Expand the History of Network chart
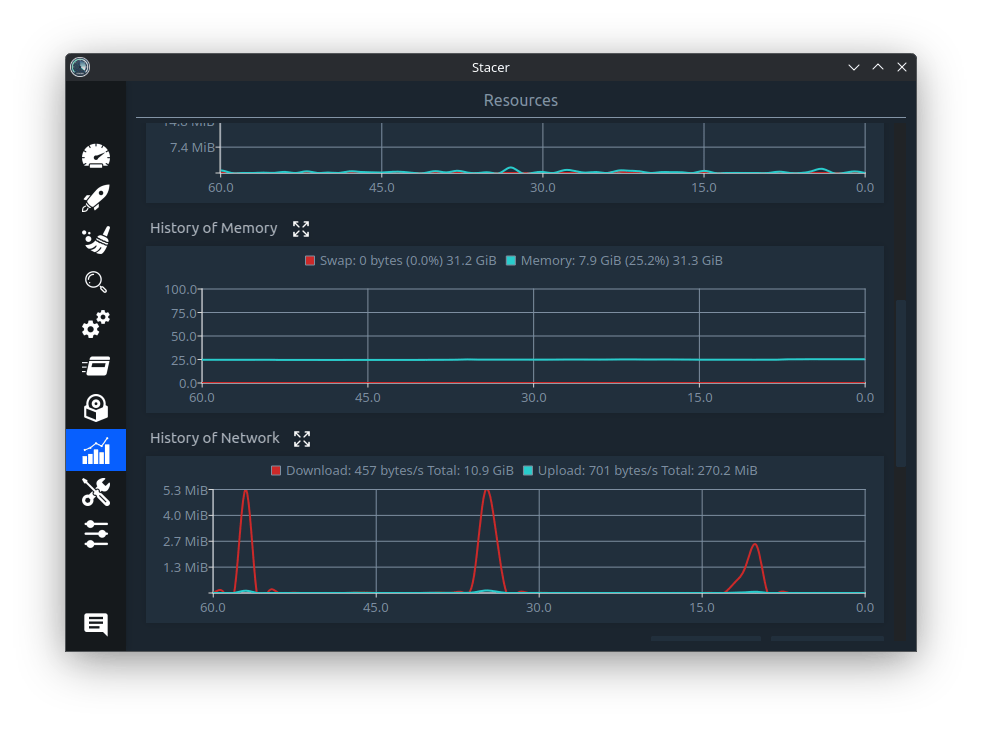 (302, 438)
